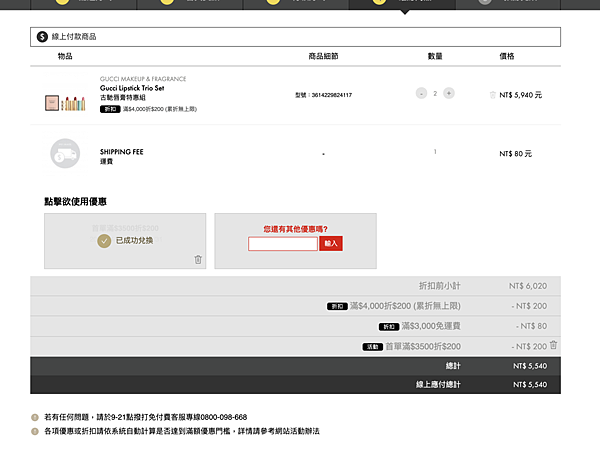Remove 首單滿$3500折$200 discount in summary
This screenshot has height=450, width=600.
[x=553, y=345]
